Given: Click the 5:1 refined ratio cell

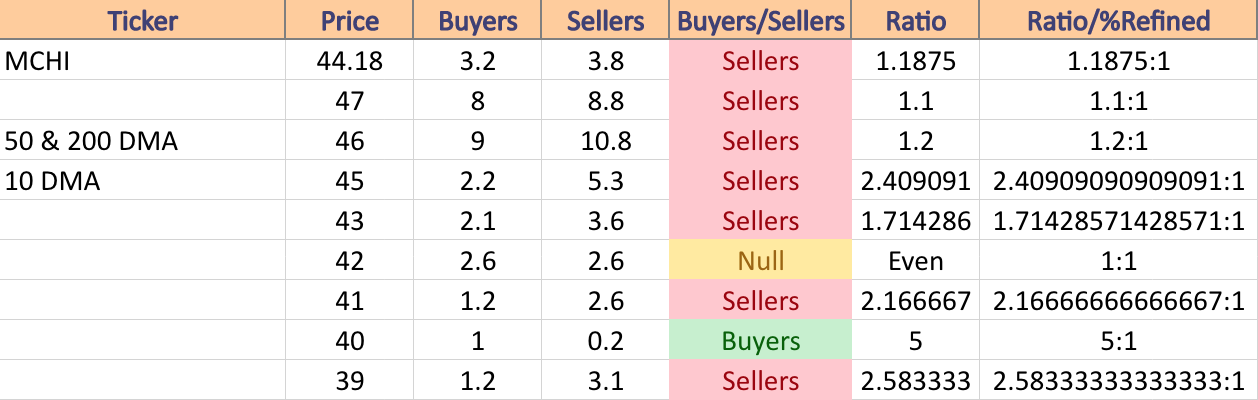Looking at the screenshot, I should click(1118, 341).
